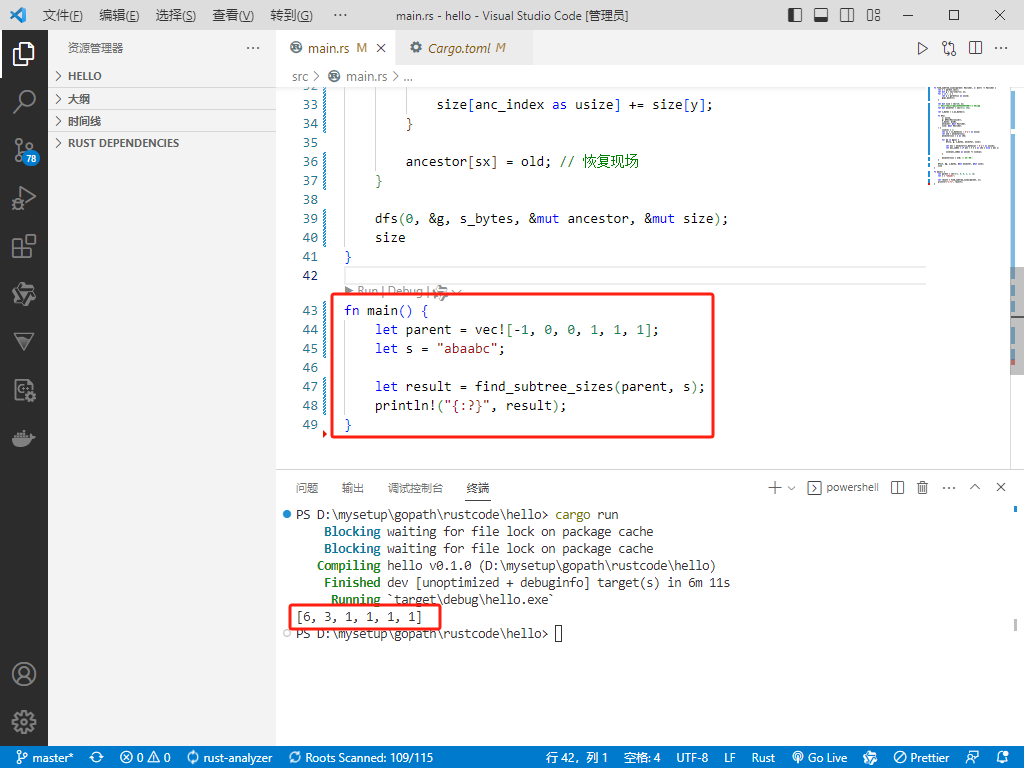Close the terminal panel
The image size is (1024, 768).
(x=1000, y=487)
